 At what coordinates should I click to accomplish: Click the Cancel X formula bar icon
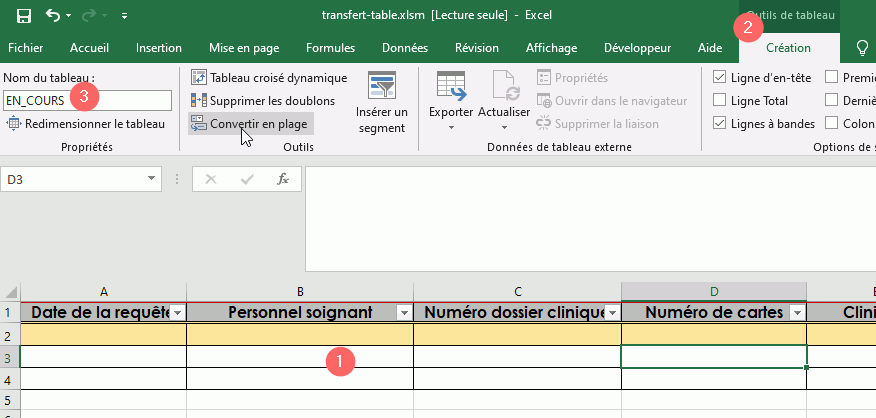(211, 179)
